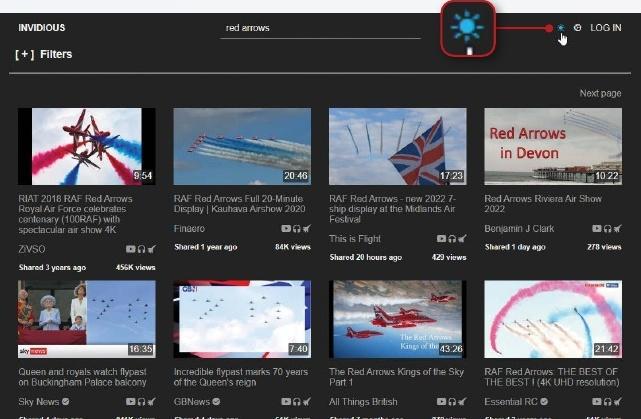Watch Essential RC video on YouTube icon
Image resolution: width=641 pixels, height=419 pixels.
click(597, 402)
